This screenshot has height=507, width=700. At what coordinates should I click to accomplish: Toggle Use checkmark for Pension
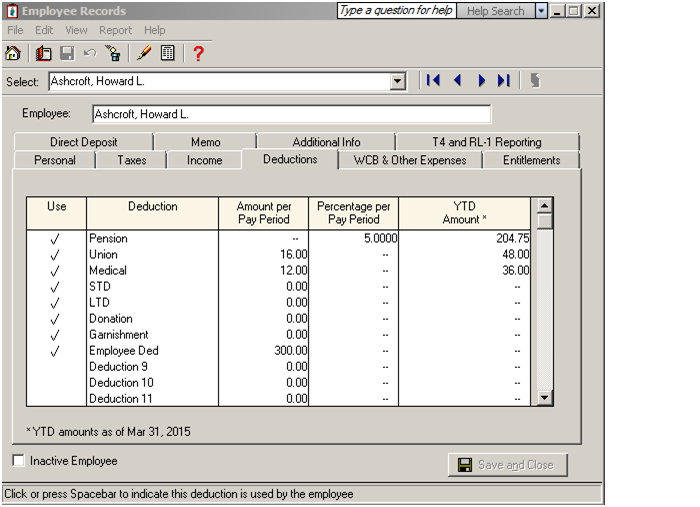pyautogui.click(x=55, y=239)
